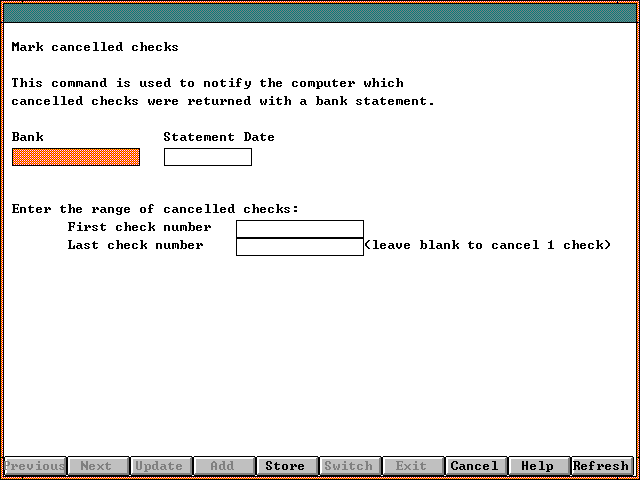Click the 'Bank' field label

pyautogui.click(x=28, y=137)
